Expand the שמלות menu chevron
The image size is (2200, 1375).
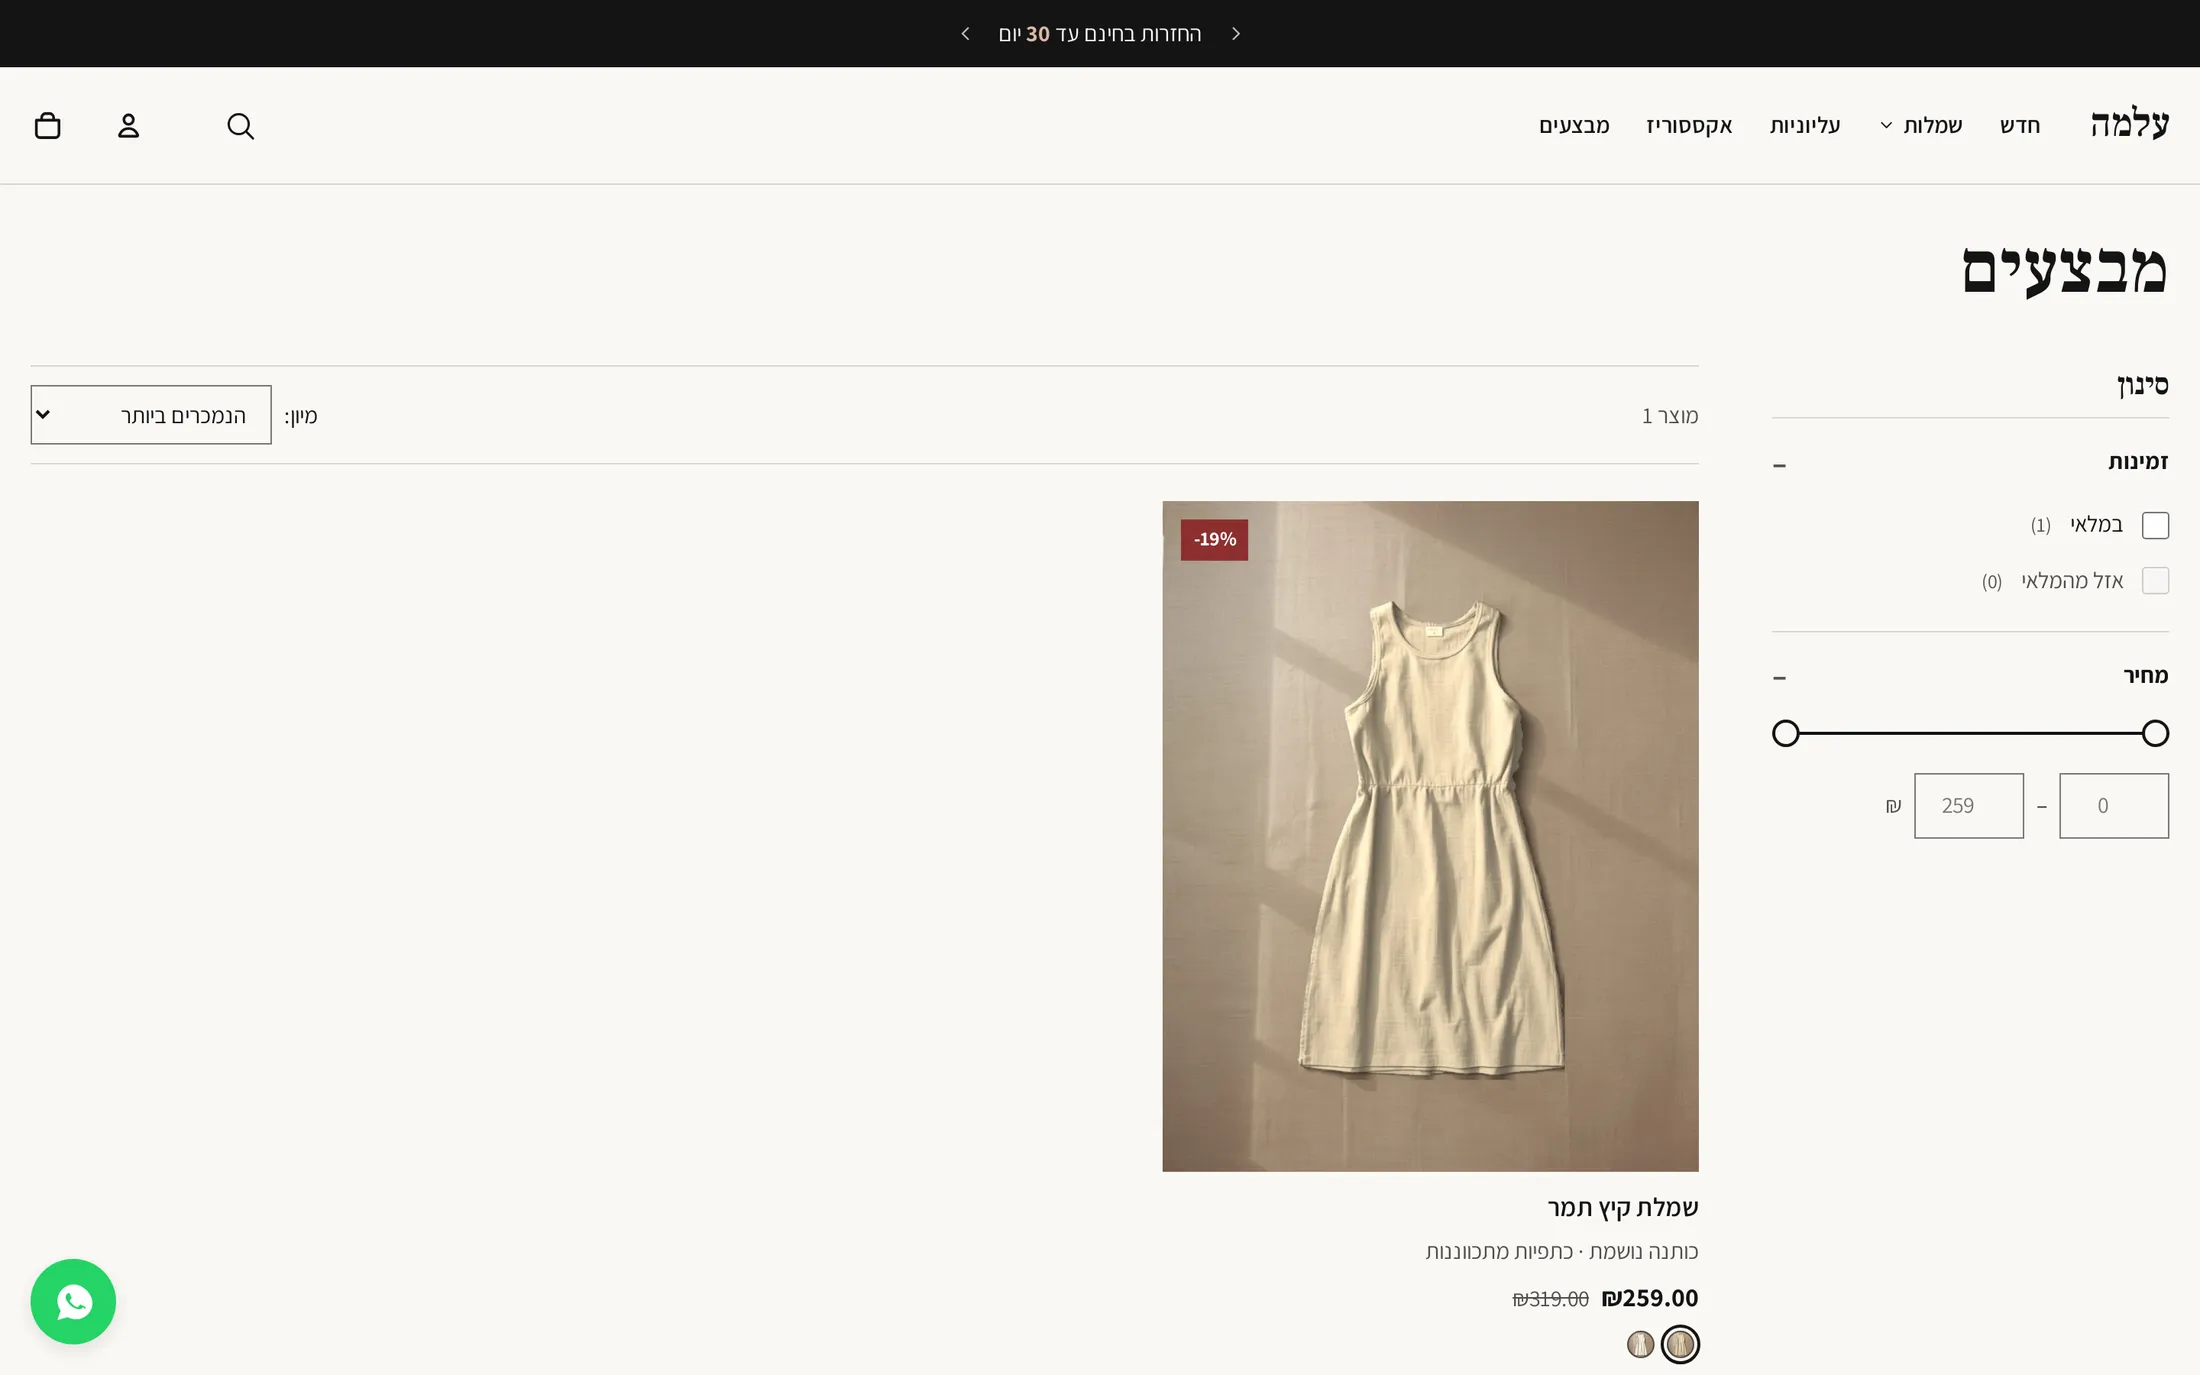coord(1886,126)
